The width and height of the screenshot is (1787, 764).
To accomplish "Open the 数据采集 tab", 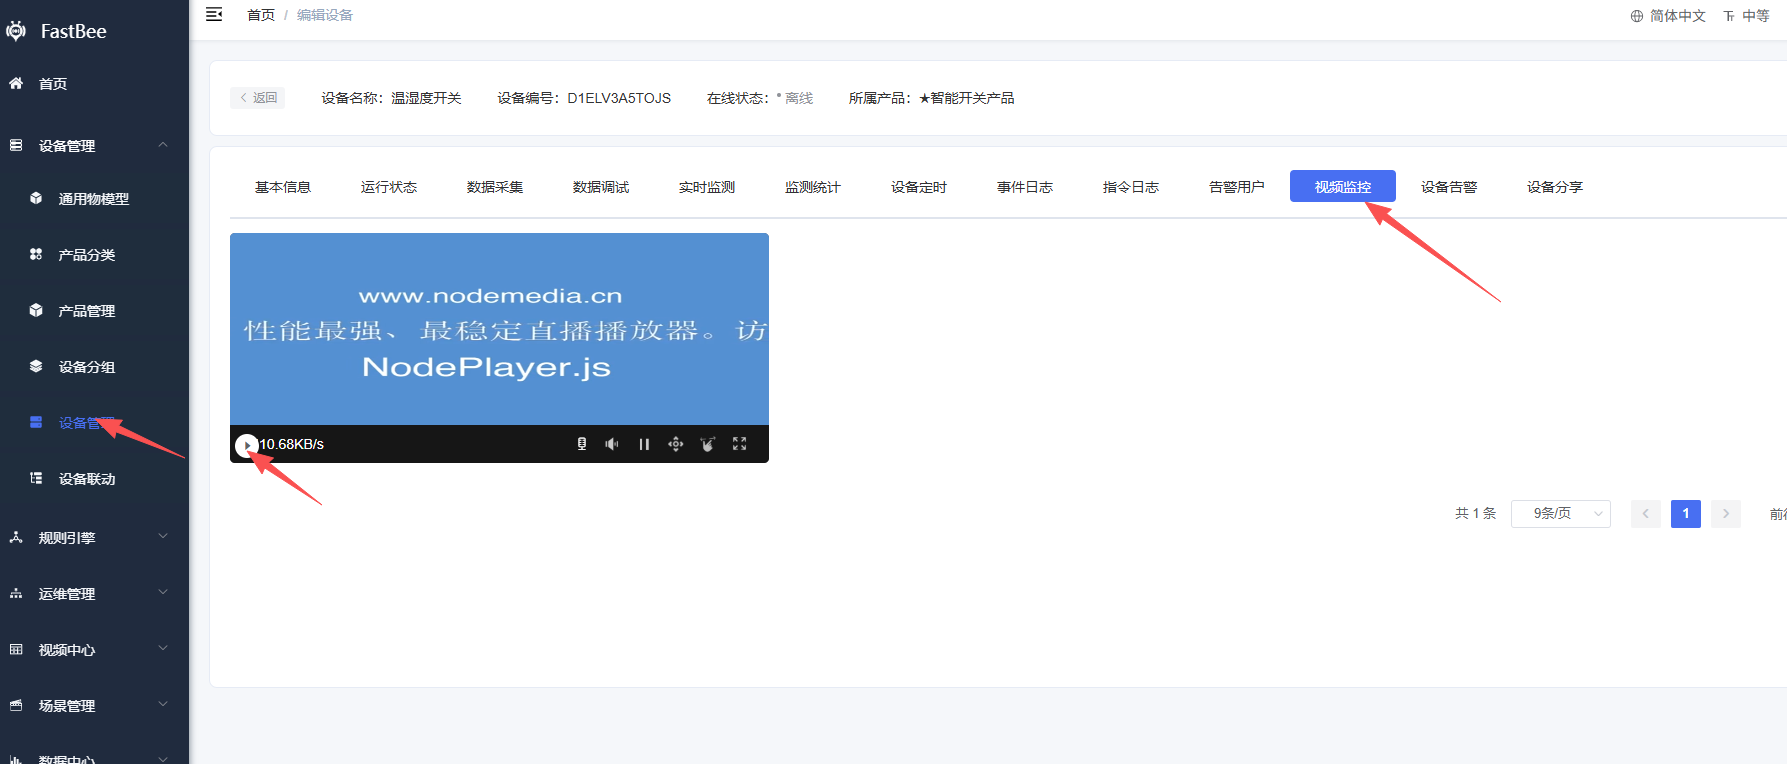I will pyautogui.click(x=495, y=187).
